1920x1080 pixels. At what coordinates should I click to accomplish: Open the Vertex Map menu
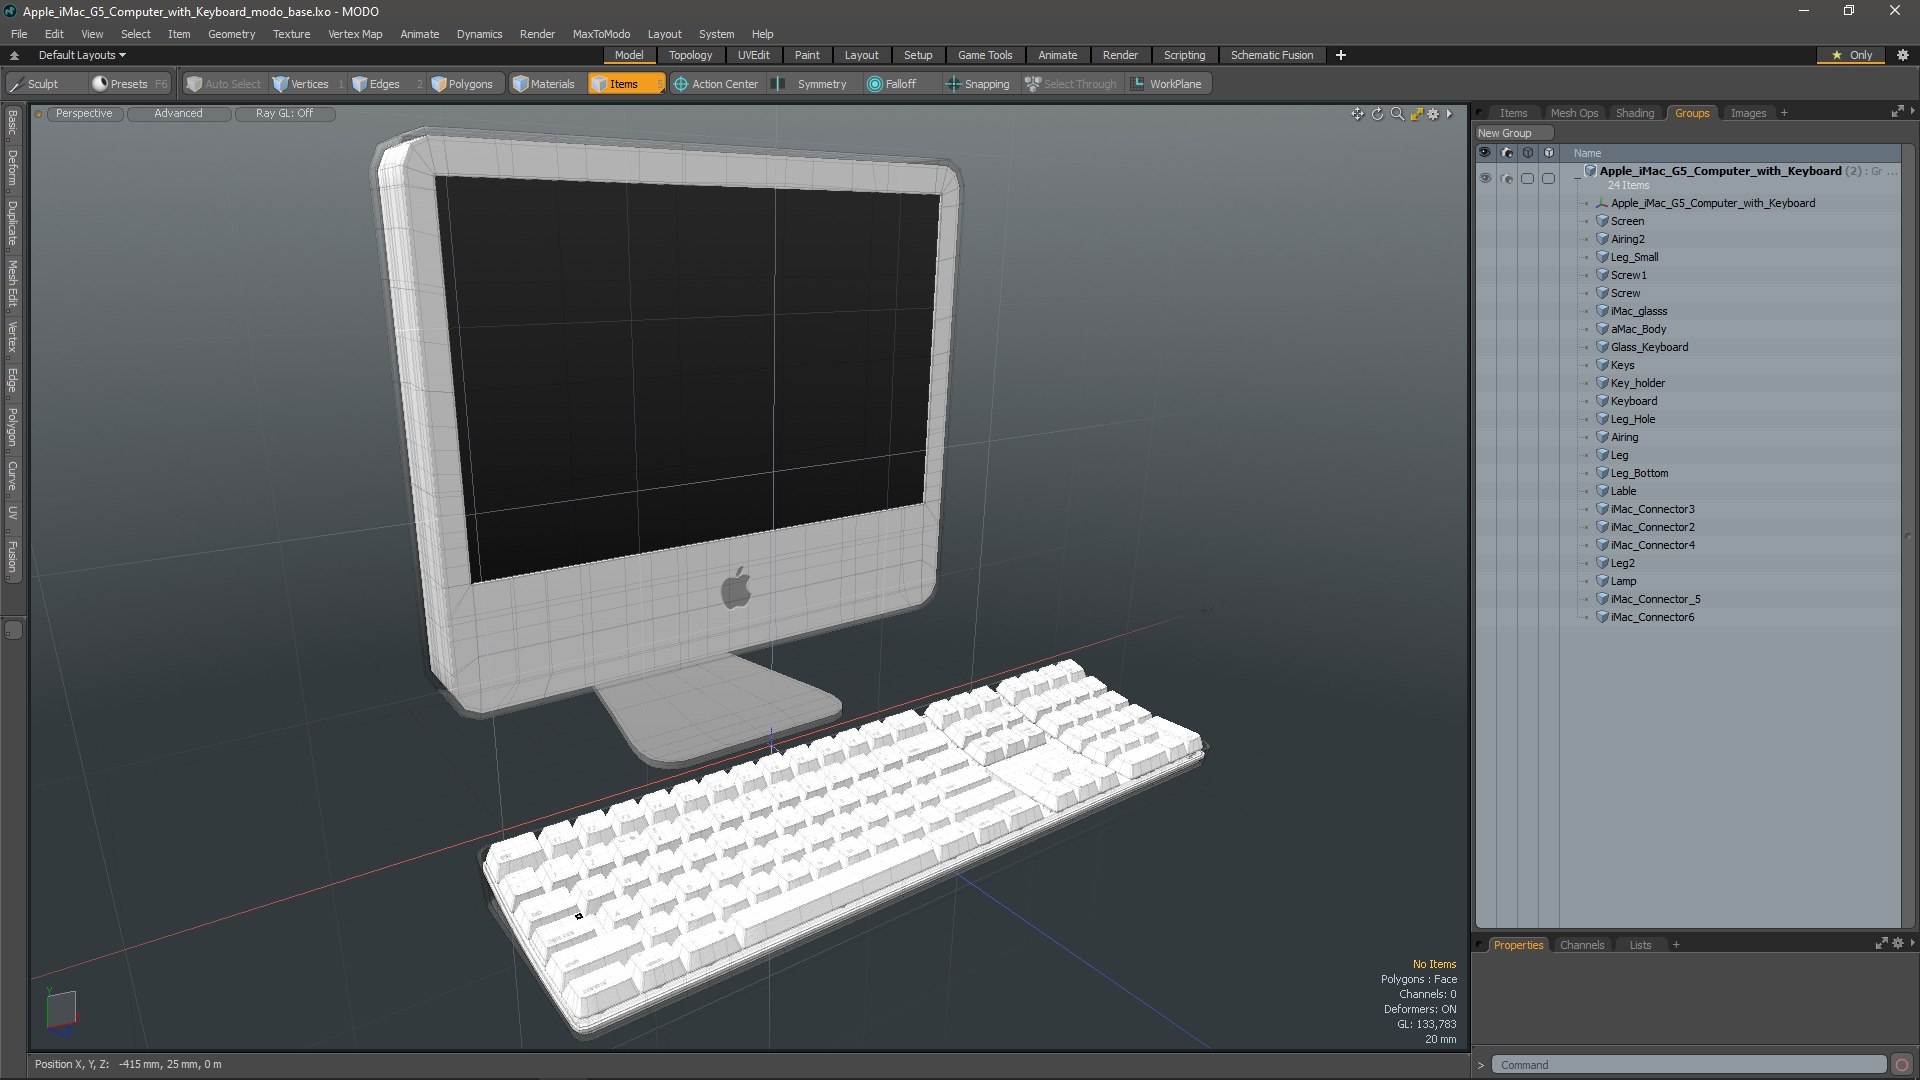355,34
